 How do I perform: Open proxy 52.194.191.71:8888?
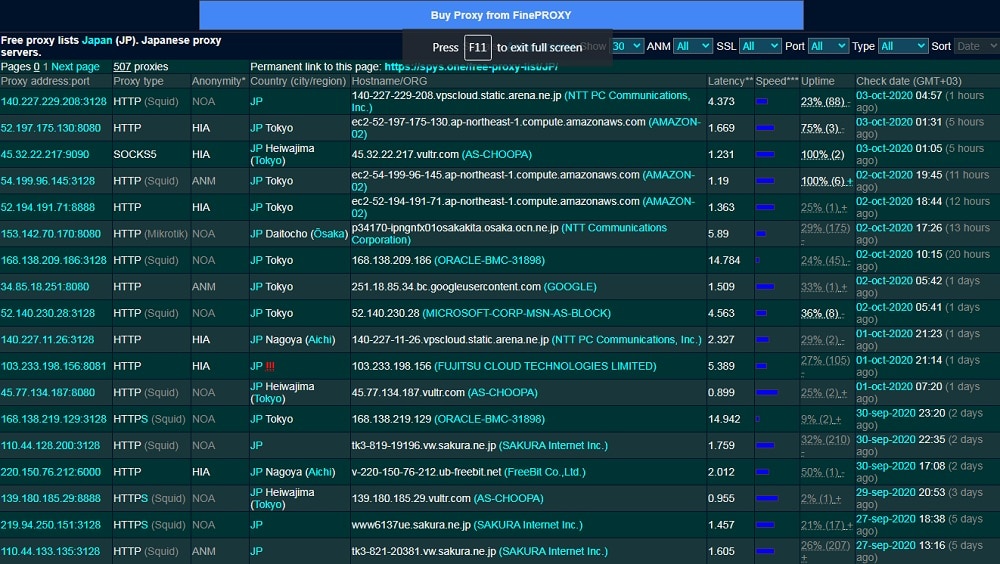(x=48, y=207)
